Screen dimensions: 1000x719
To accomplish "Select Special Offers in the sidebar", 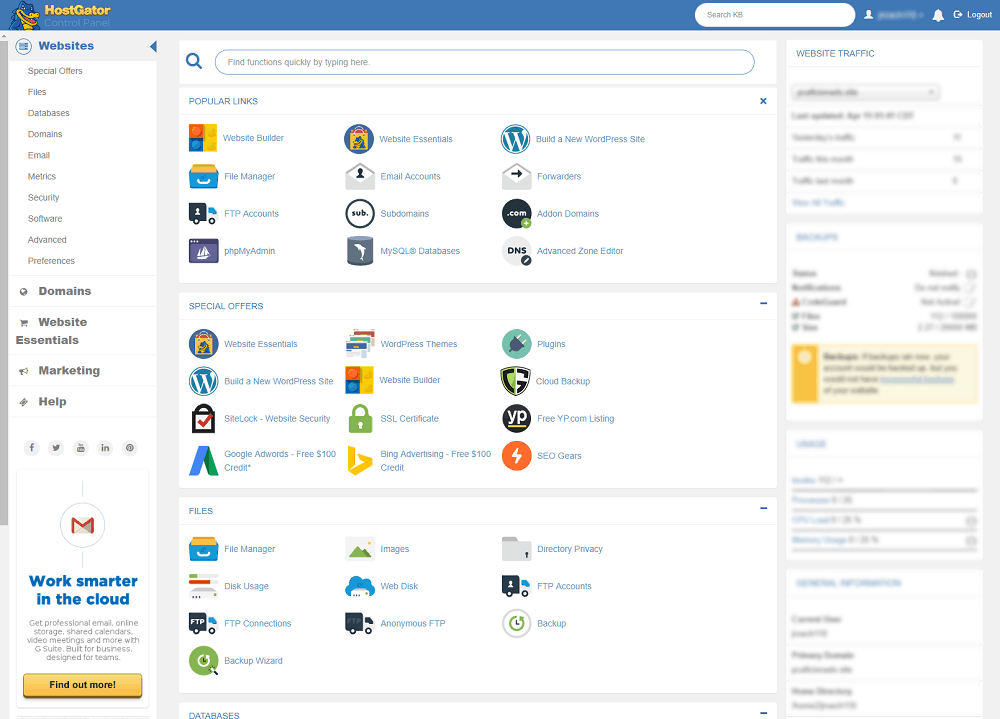I will (x=55, y=71).
